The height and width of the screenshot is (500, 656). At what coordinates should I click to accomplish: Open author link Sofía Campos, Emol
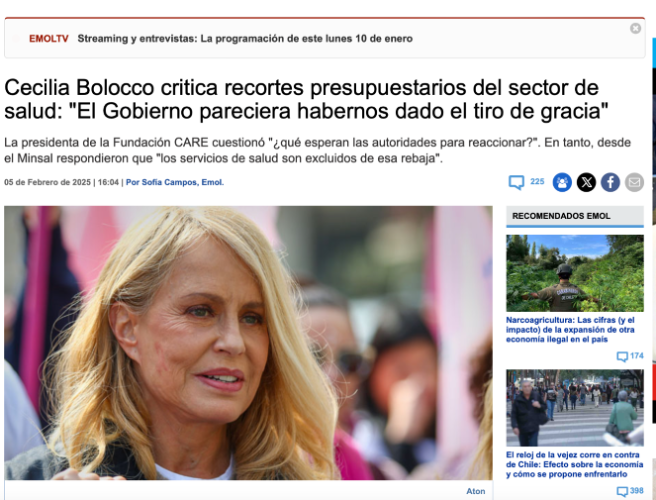tap(175, 182)
